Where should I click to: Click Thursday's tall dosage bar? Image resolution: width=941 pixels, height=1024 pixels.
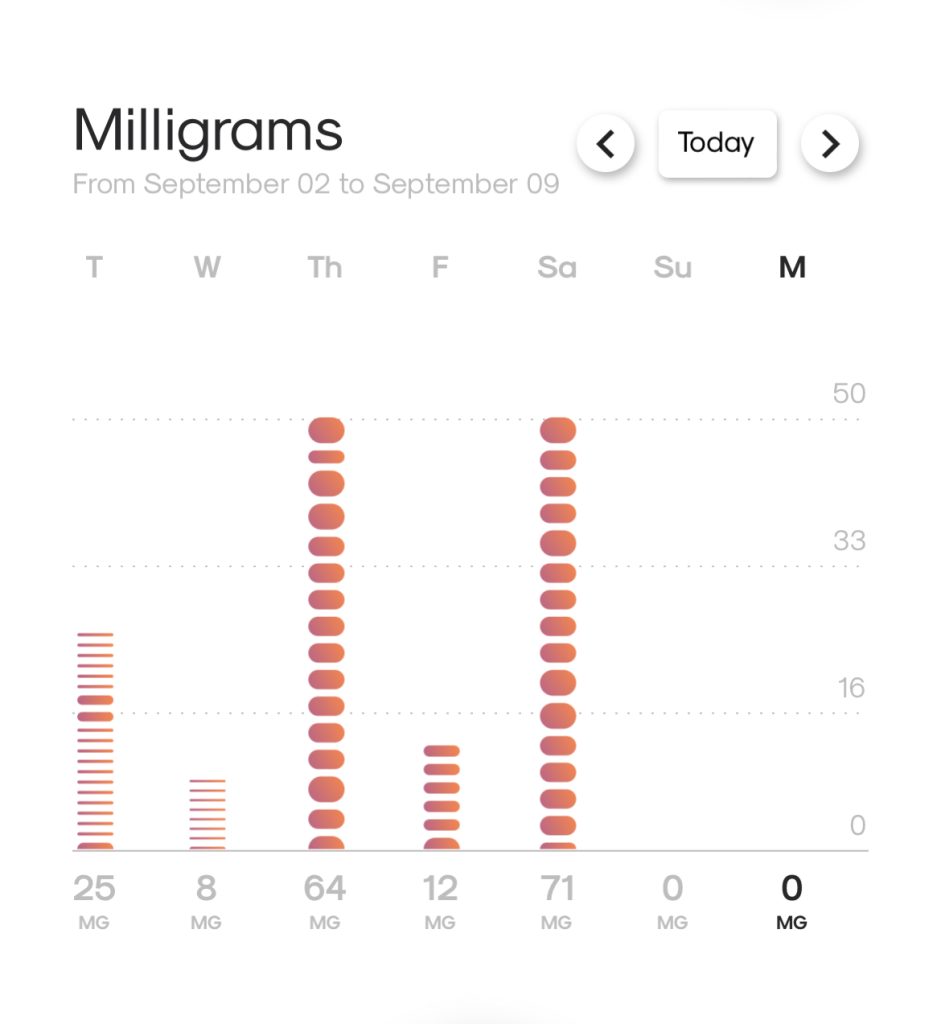pos(326,634)
